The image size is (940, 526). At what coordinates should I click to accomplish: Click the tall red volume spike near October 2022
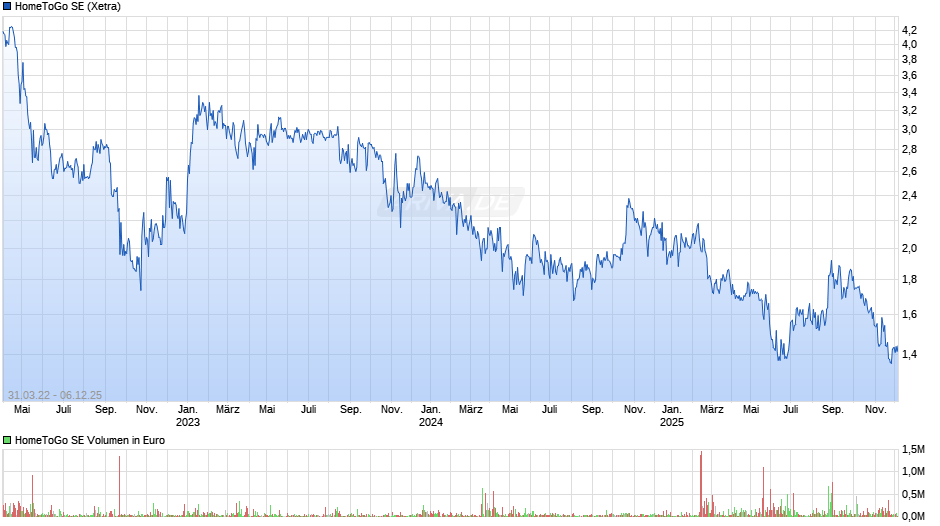(119, 486)
